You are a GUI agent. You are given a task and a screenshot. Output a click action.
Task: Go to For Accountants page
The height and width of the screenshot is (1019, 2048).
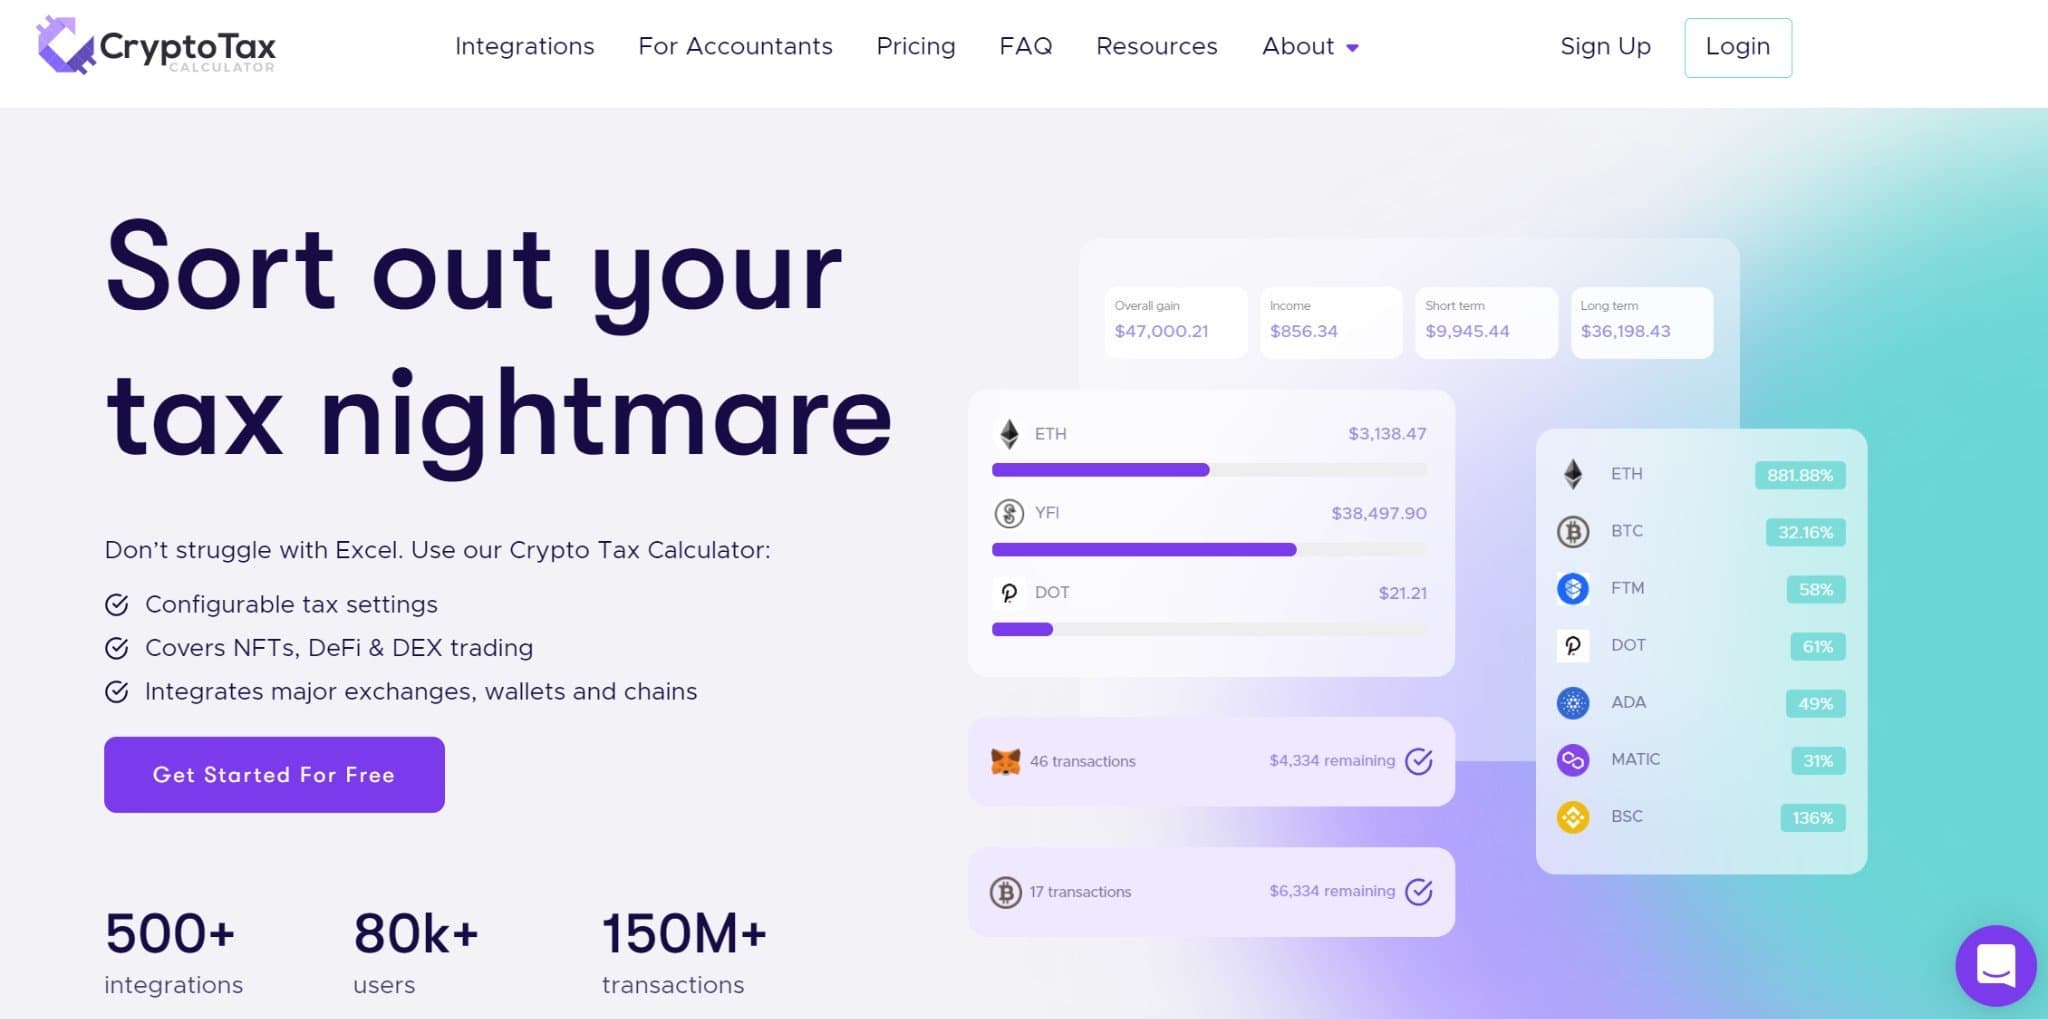pos(735,46)
